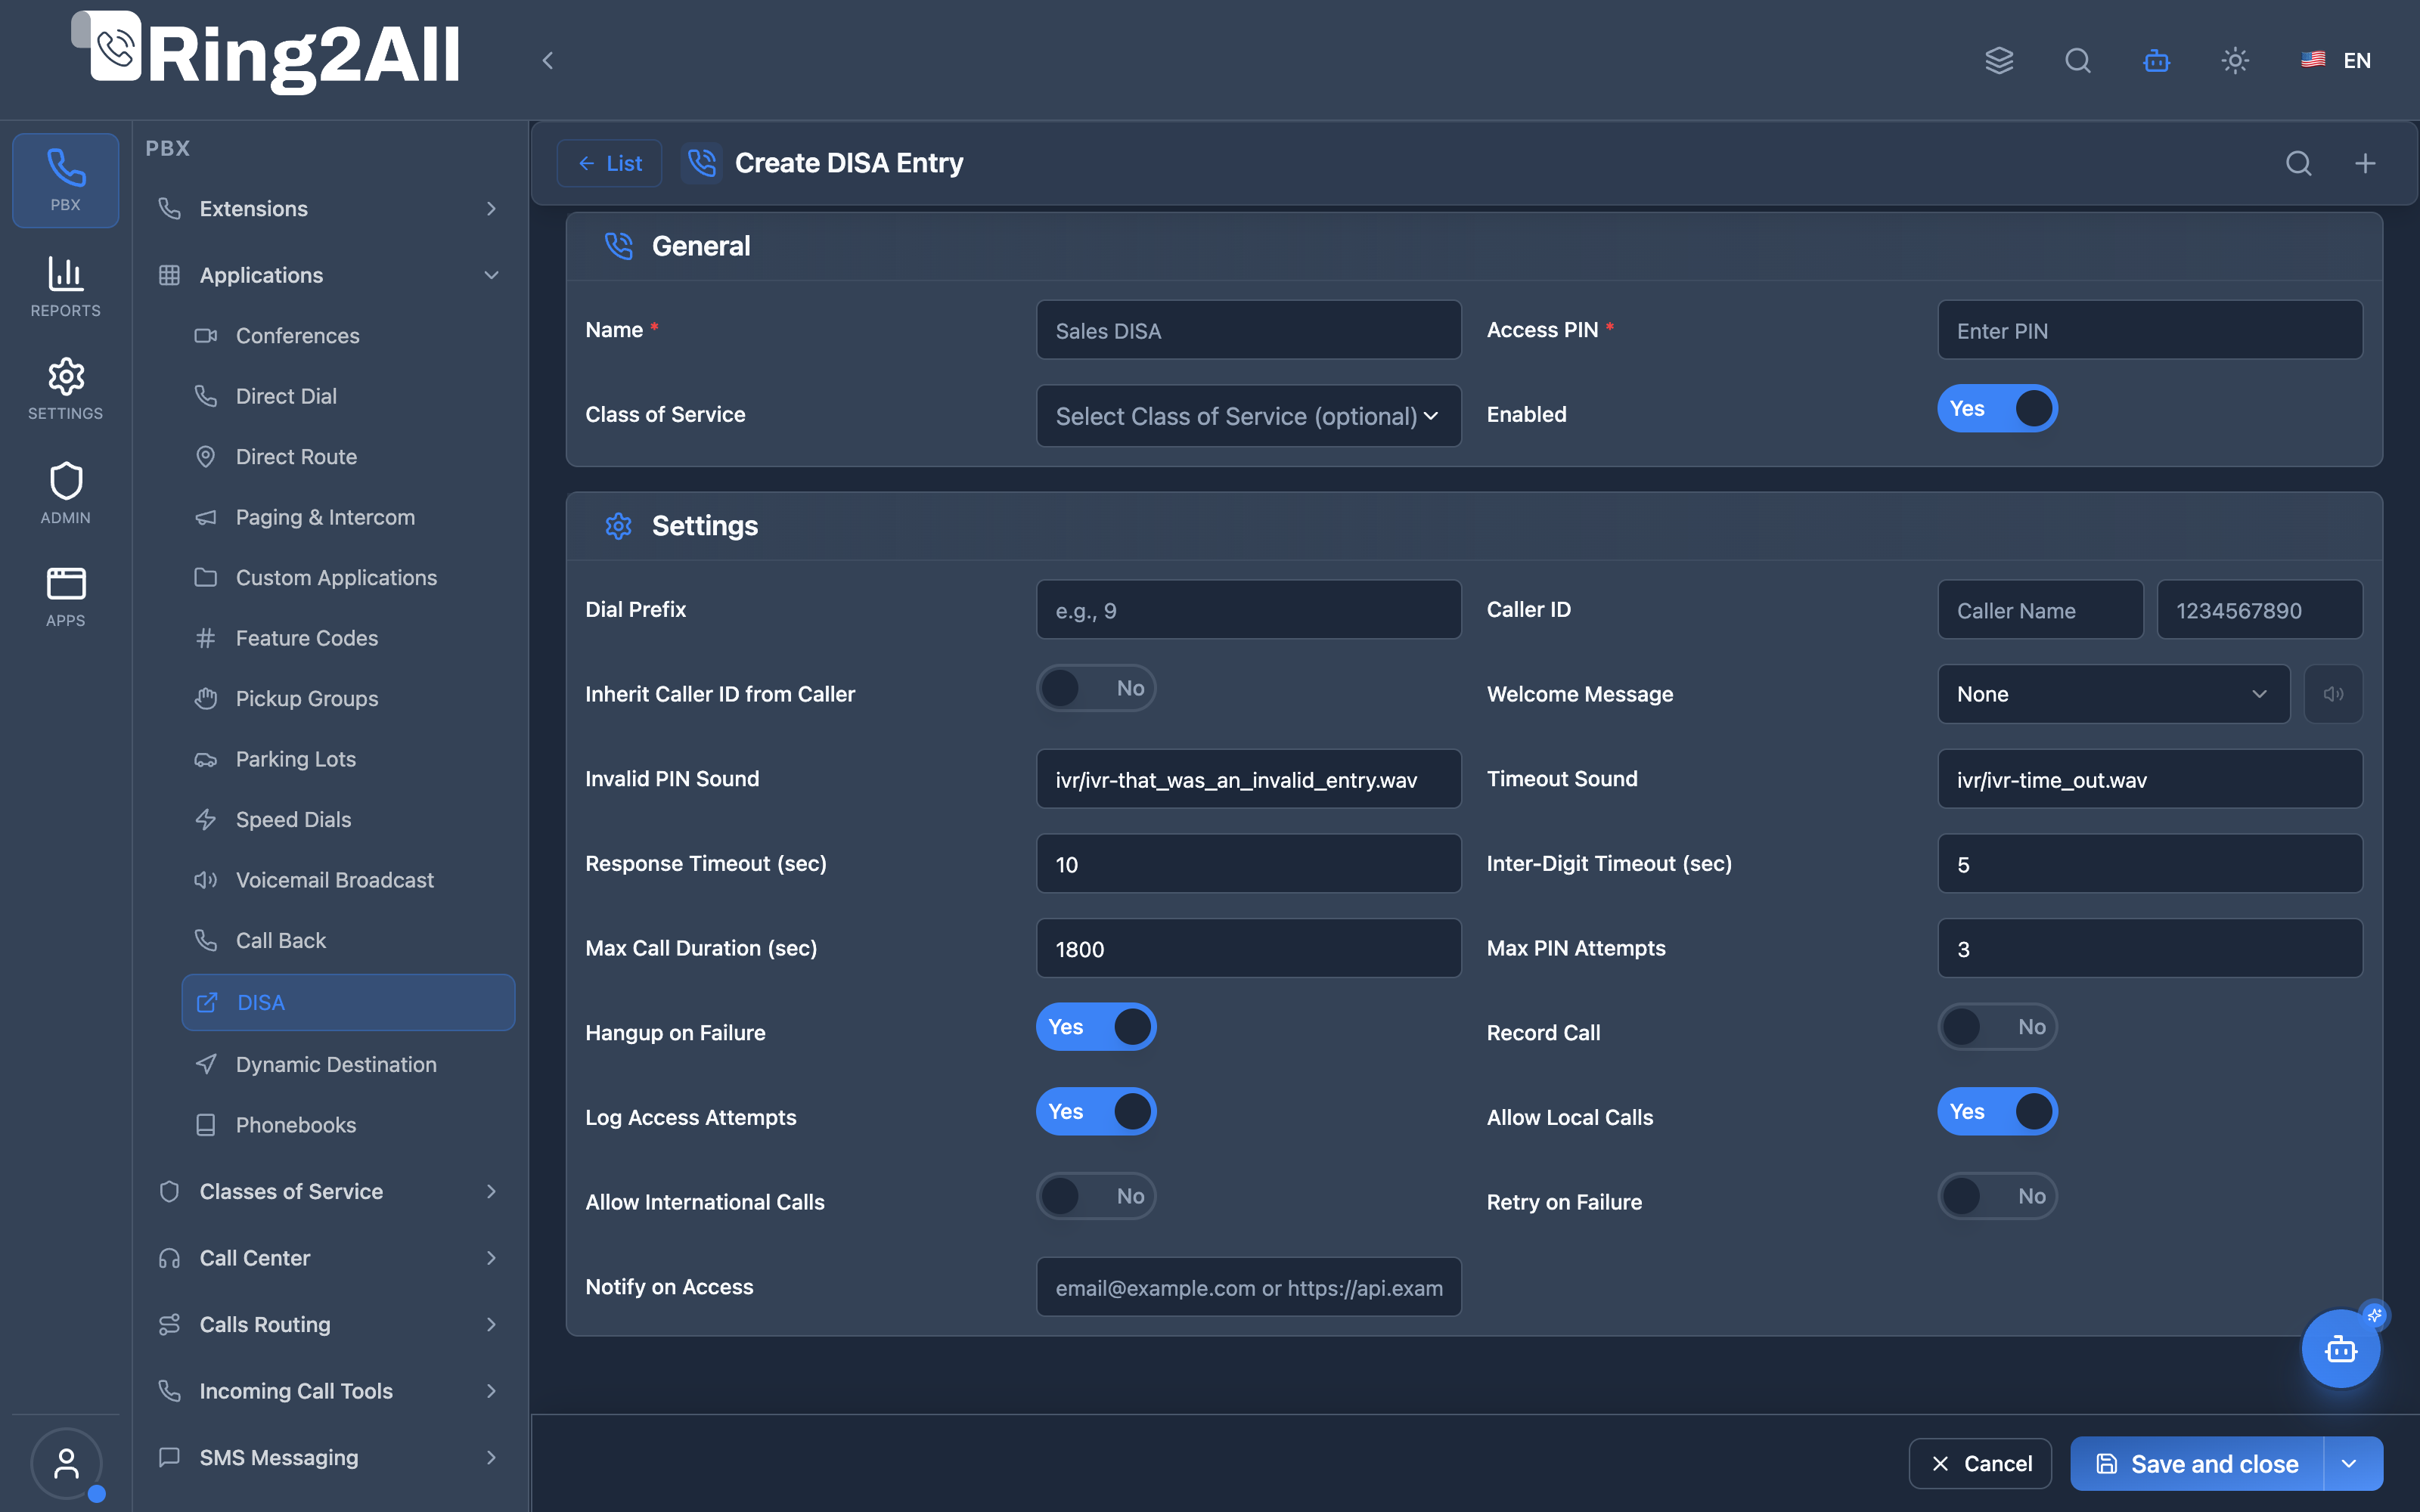The width and height of the screenshot is (2420, 1512).
Task: Click the Caller ID number field
Action: click(2260, 610)
